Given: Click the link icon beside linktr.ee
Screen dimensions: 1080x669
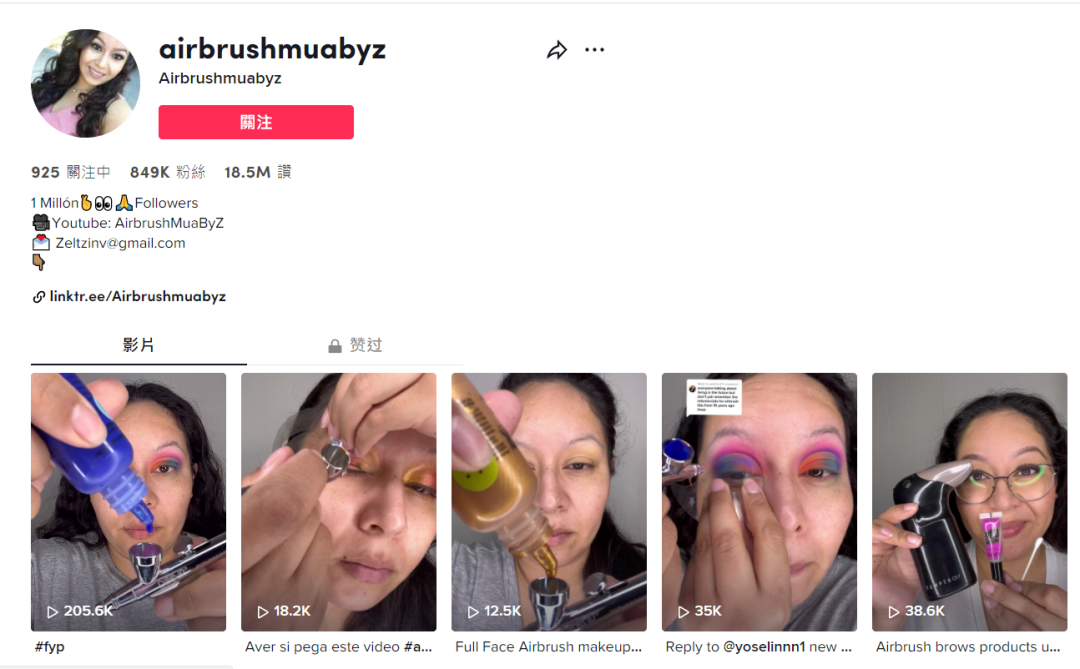Looking at the screenshot, I should [39, 297].
